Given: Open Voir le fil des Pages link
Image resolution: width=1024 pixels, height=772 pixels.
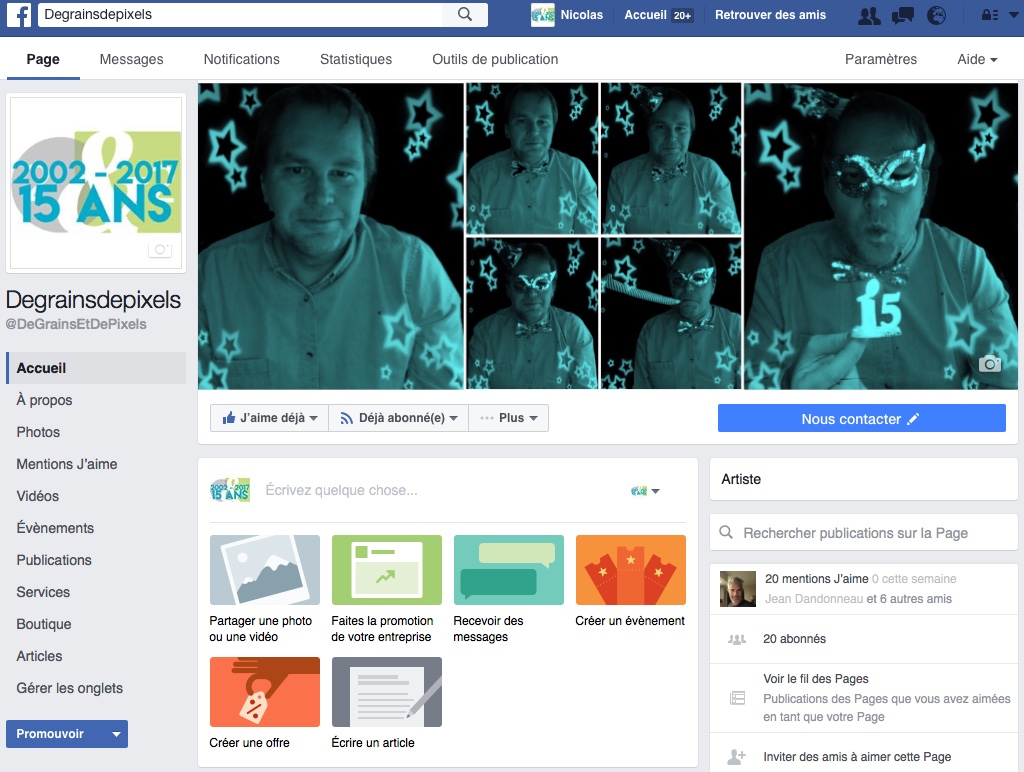Looking at the screenshot, I should 816,679.
